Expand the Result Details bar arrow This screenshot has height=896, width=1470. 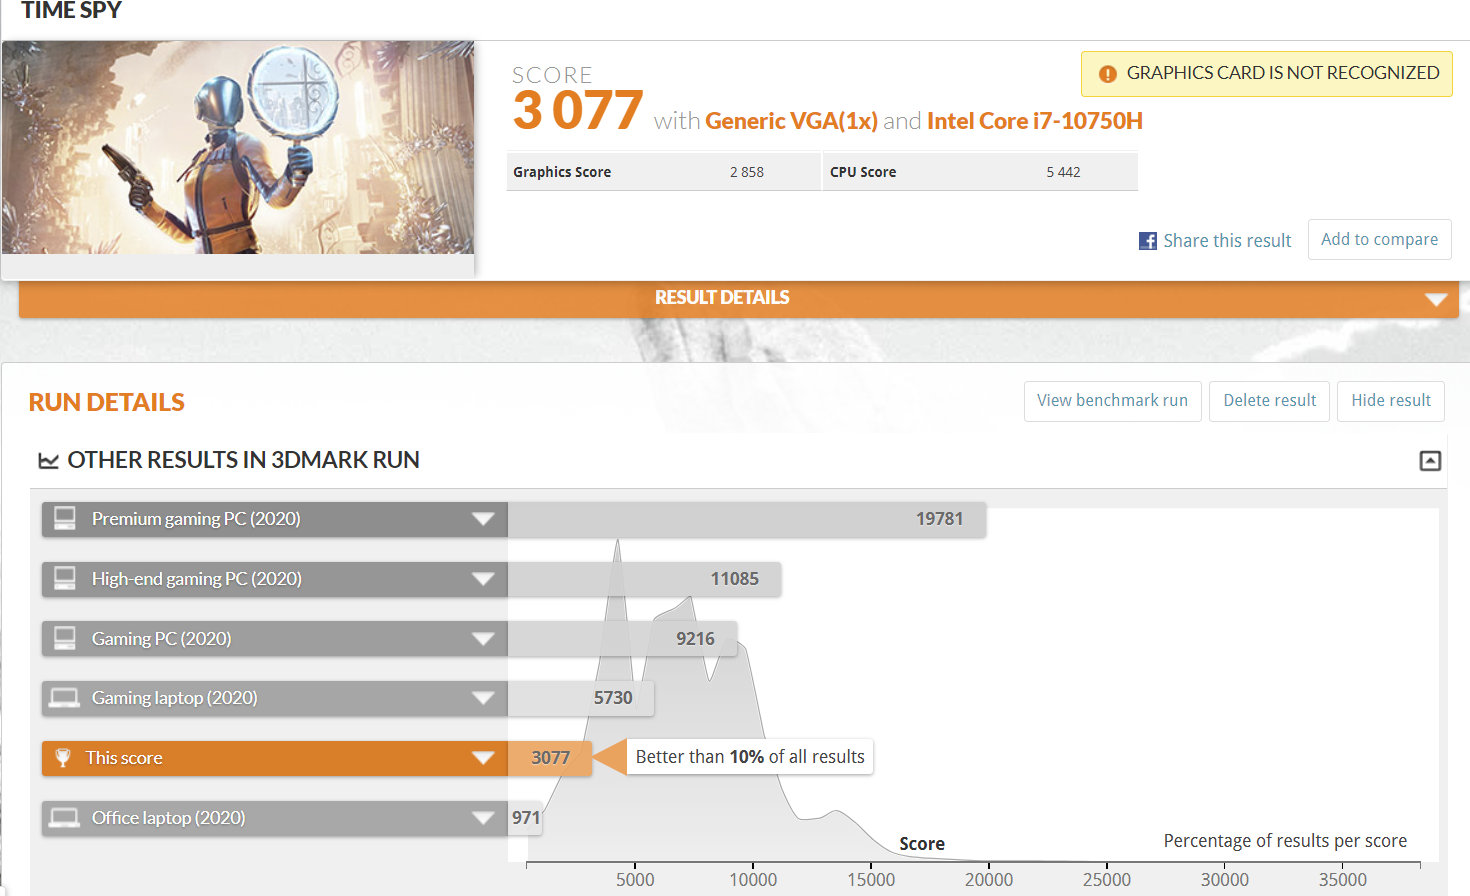point(1436,299)
